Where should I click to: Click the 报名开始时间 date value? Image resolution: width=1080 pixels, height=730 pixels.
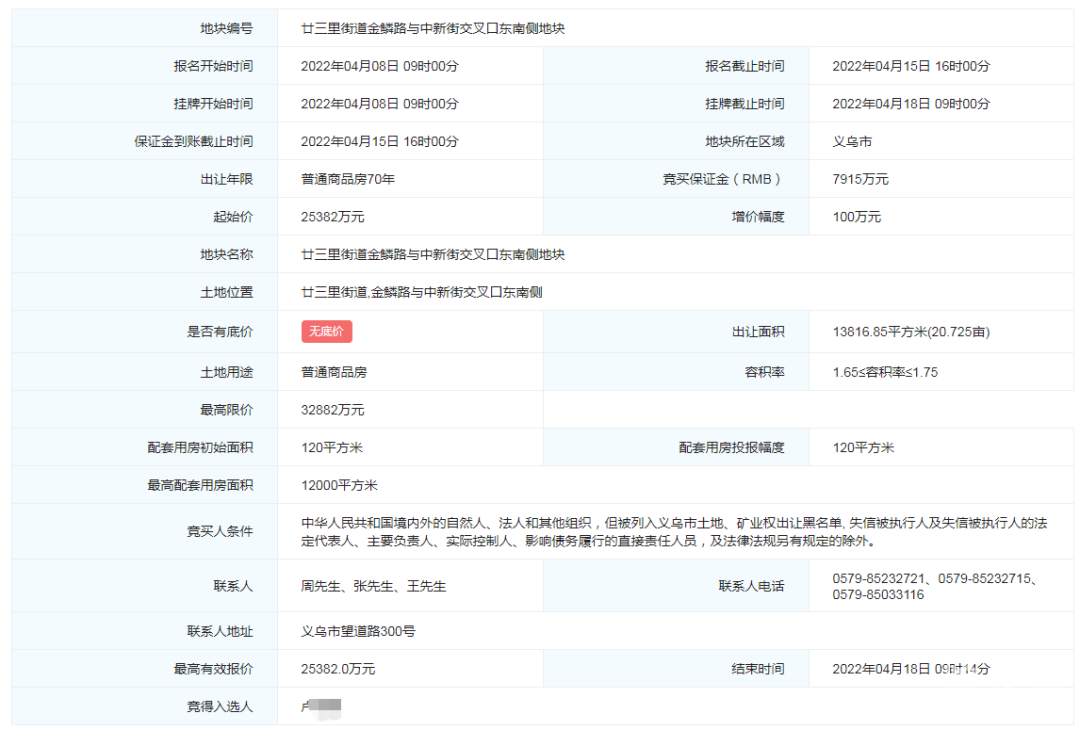tap(380, 66)
